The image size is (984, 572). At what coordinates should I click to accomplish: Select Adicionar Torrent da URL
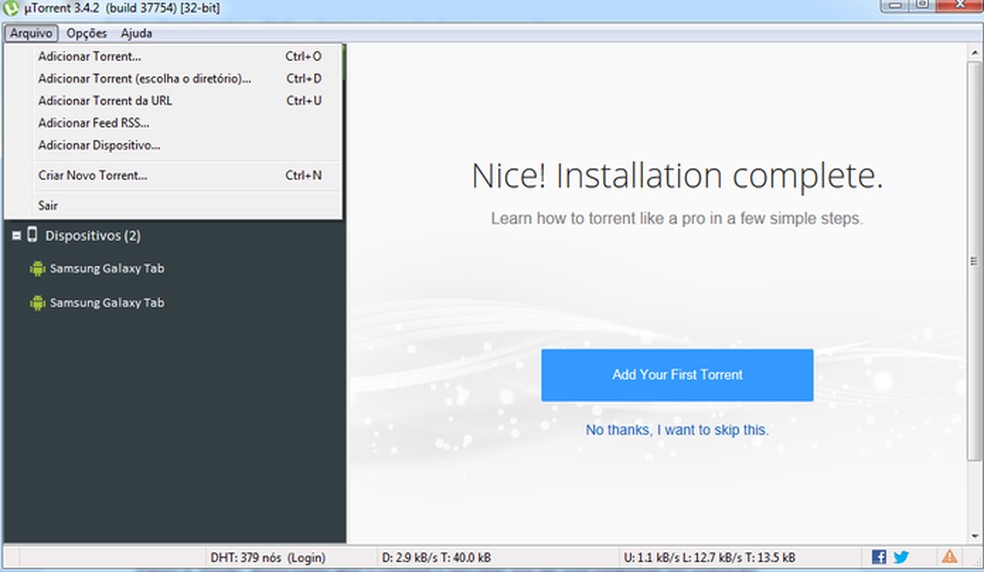173,100
